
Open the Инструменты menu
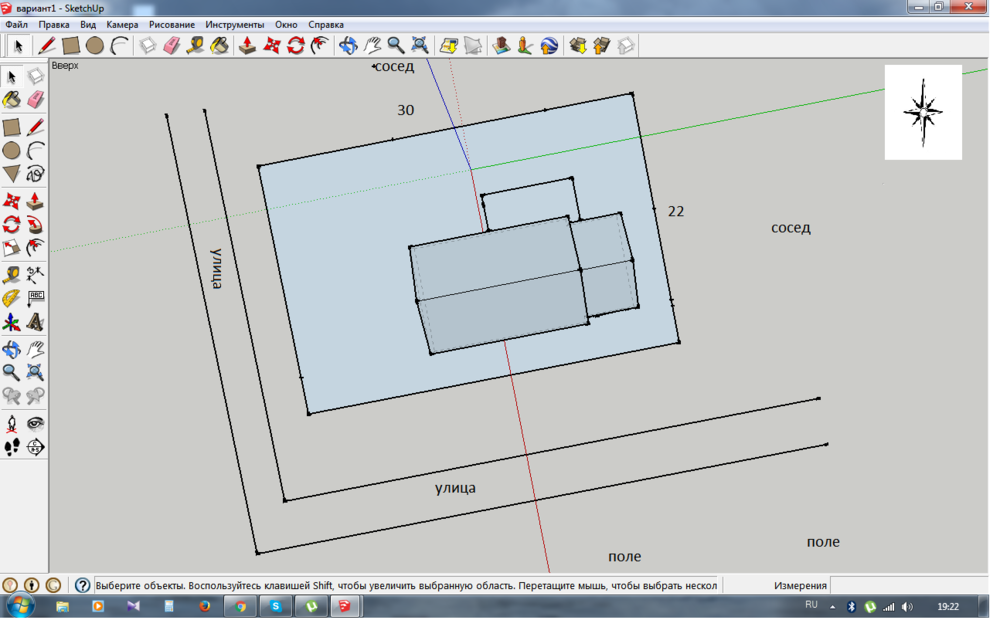coord(235,24)
